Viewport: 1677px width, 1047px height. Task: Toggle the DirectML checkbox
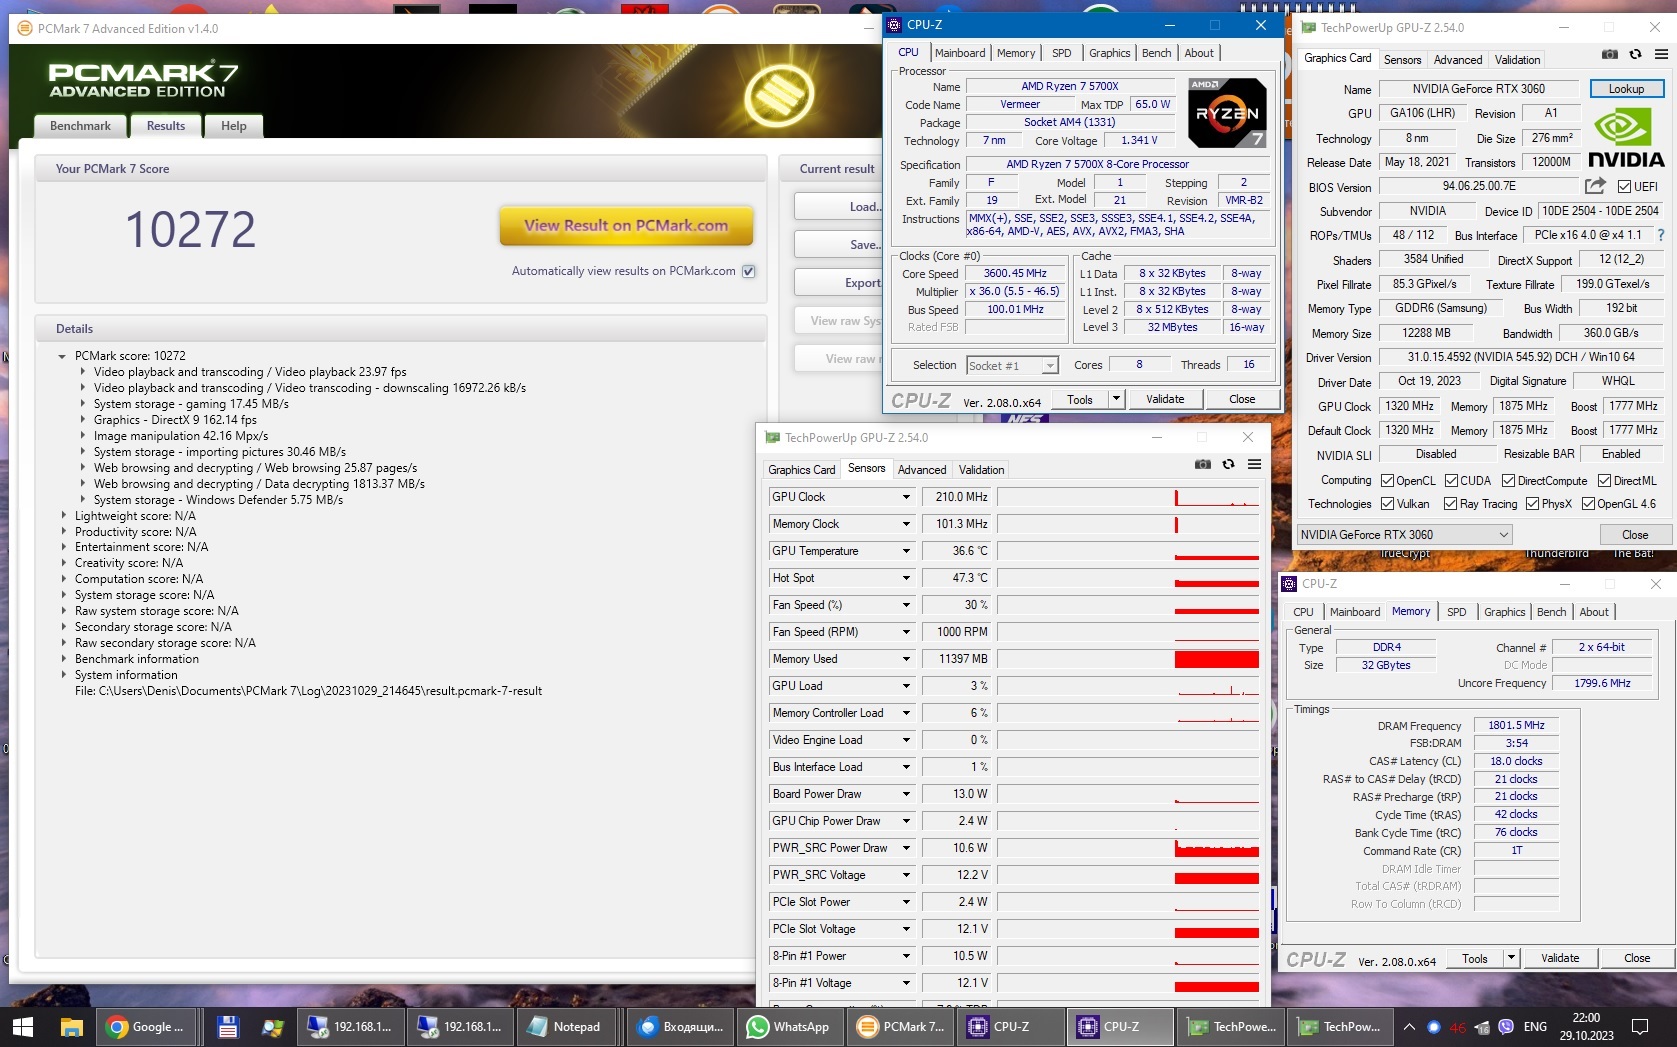tap(1604, 481)
